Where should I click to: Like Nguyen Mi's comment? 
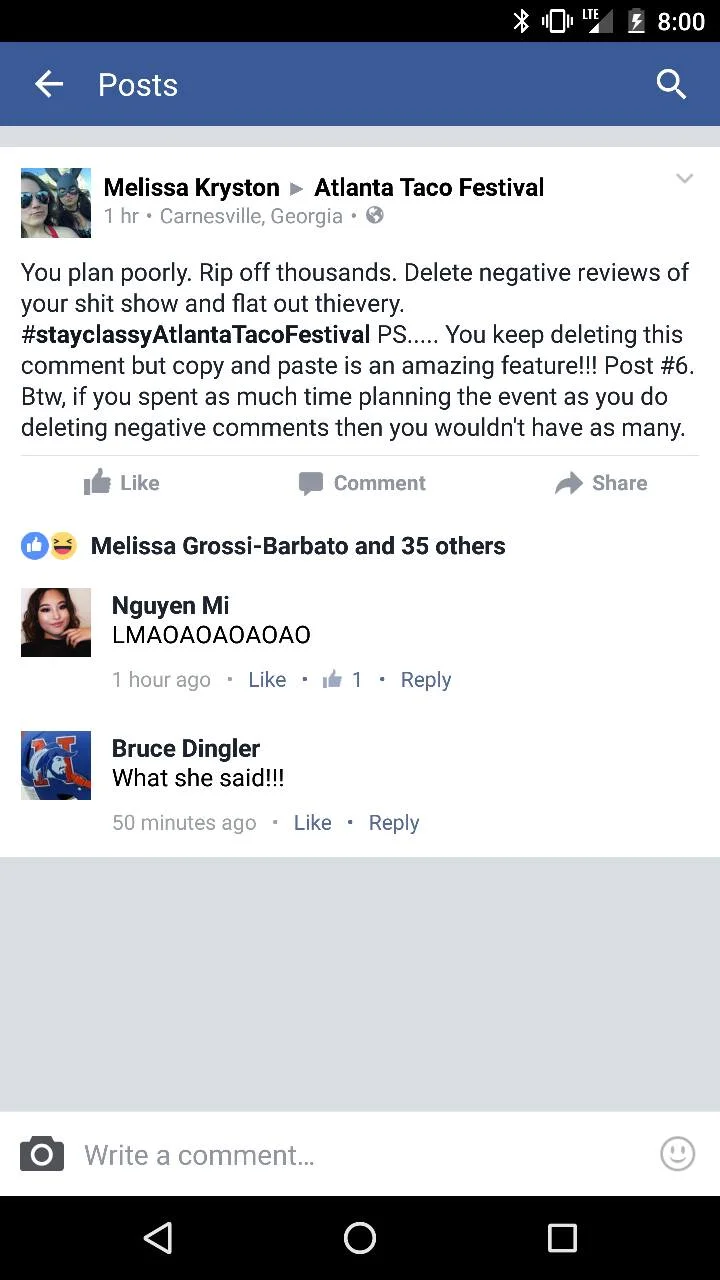(x=267, y=680)
